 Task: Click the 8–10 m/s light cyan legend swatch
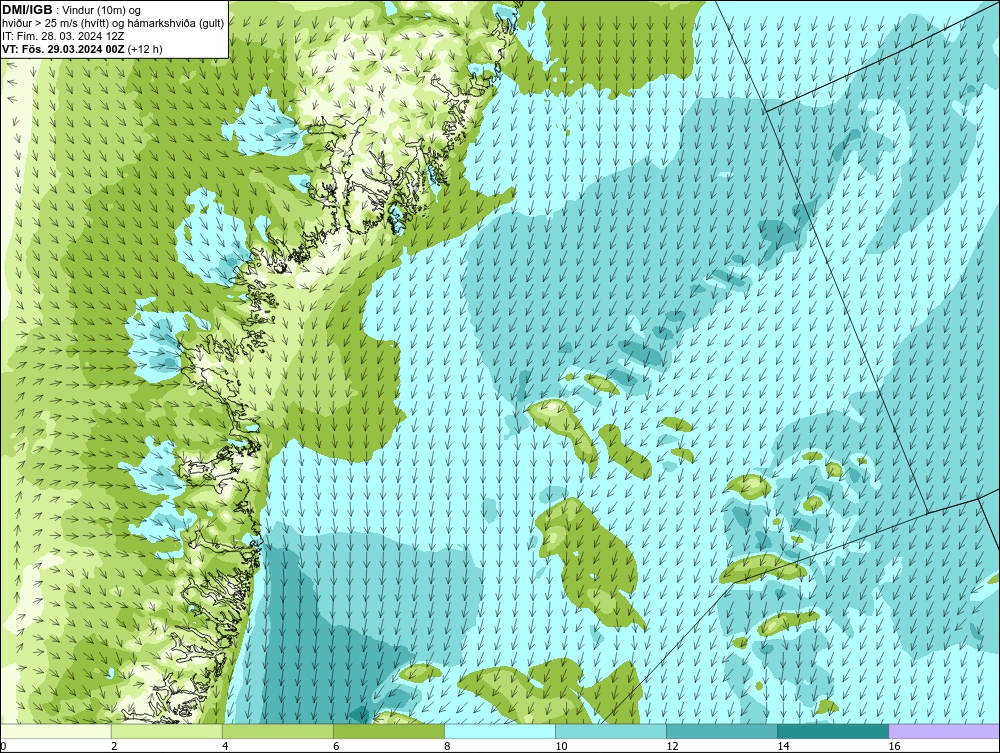click(x=500, y=731)
